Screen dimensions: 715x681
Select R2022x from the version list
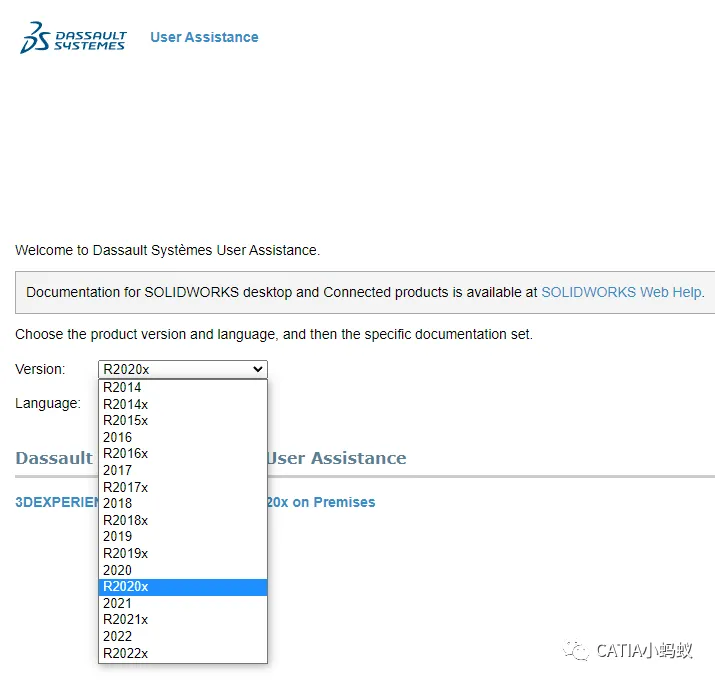point(182,653)
